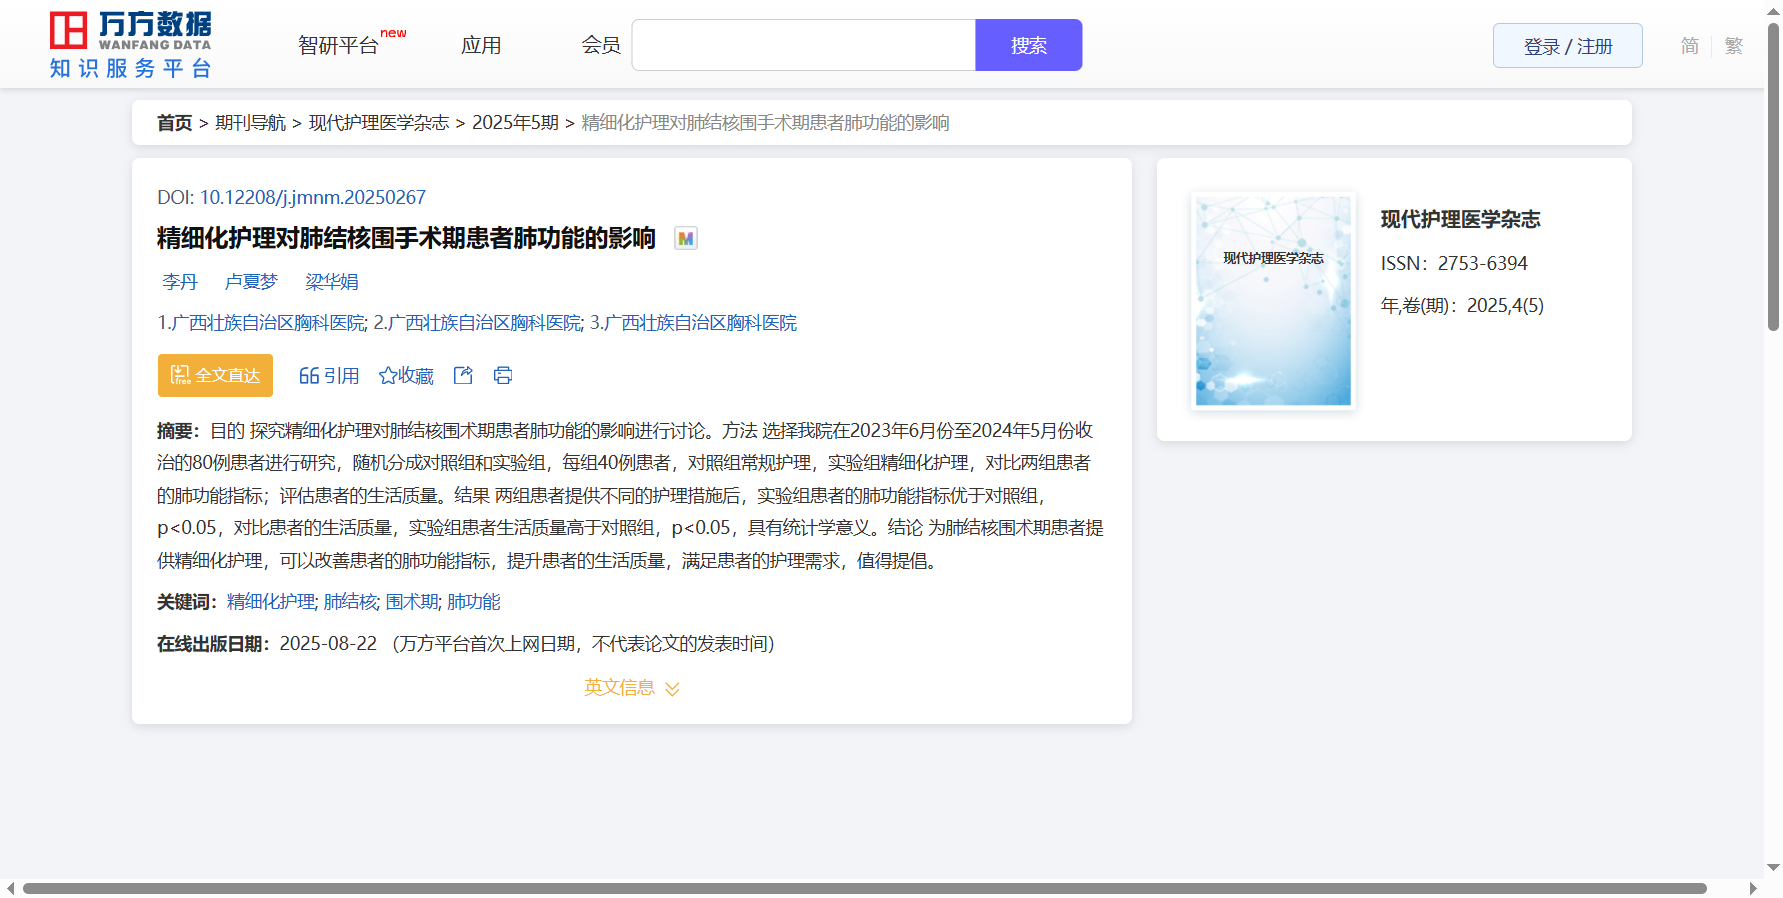Open full text via 全文直达 button
Image resolution: width=1783 pixels, height=898 pixels.
click(x=215, y=375)
